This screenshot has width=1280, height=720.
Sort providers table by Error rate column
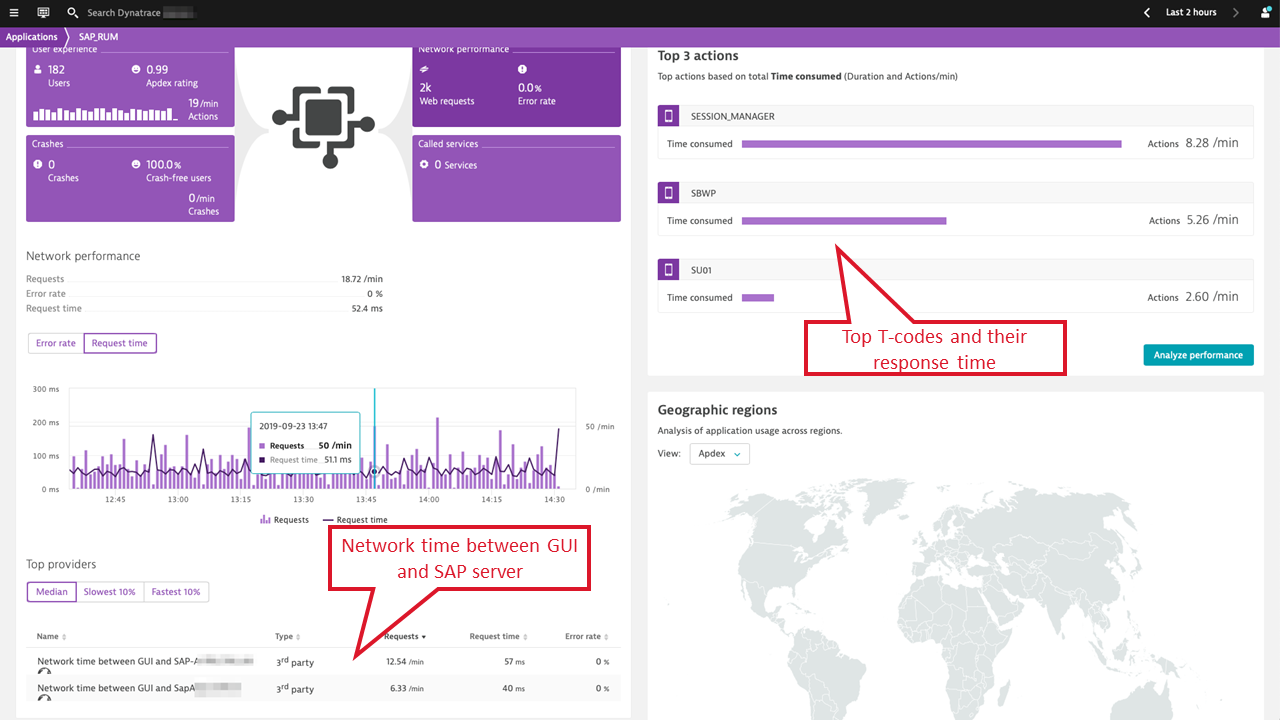point(586,636)
